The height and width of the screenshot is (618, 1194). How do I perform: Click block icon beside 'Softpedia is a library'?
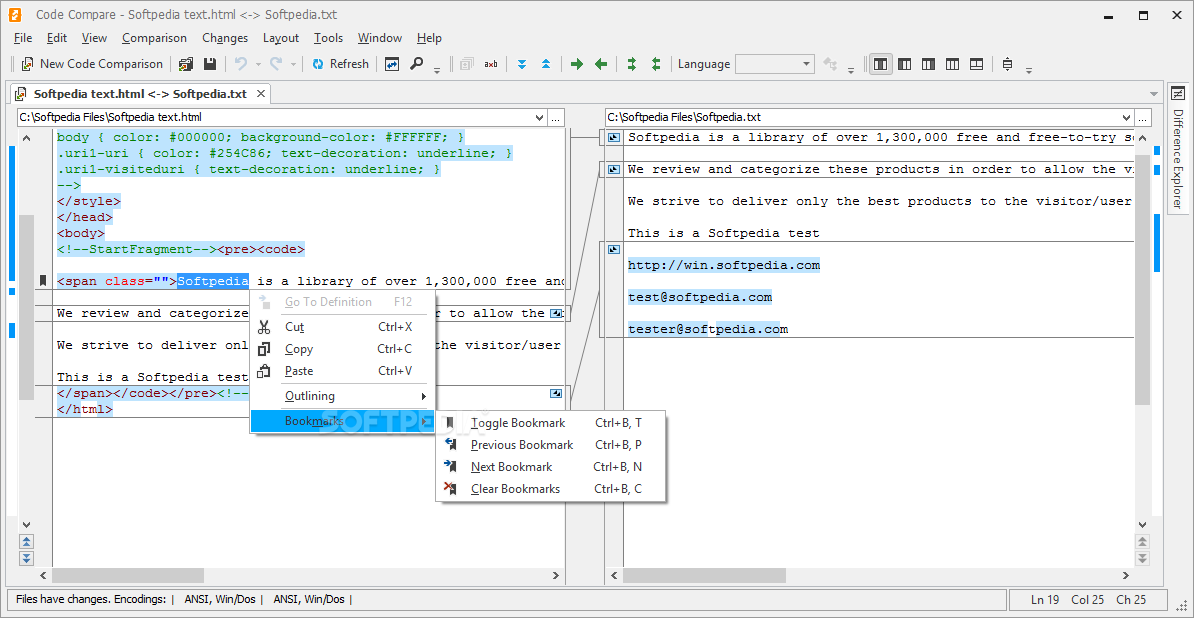click(x=614, y=138)
